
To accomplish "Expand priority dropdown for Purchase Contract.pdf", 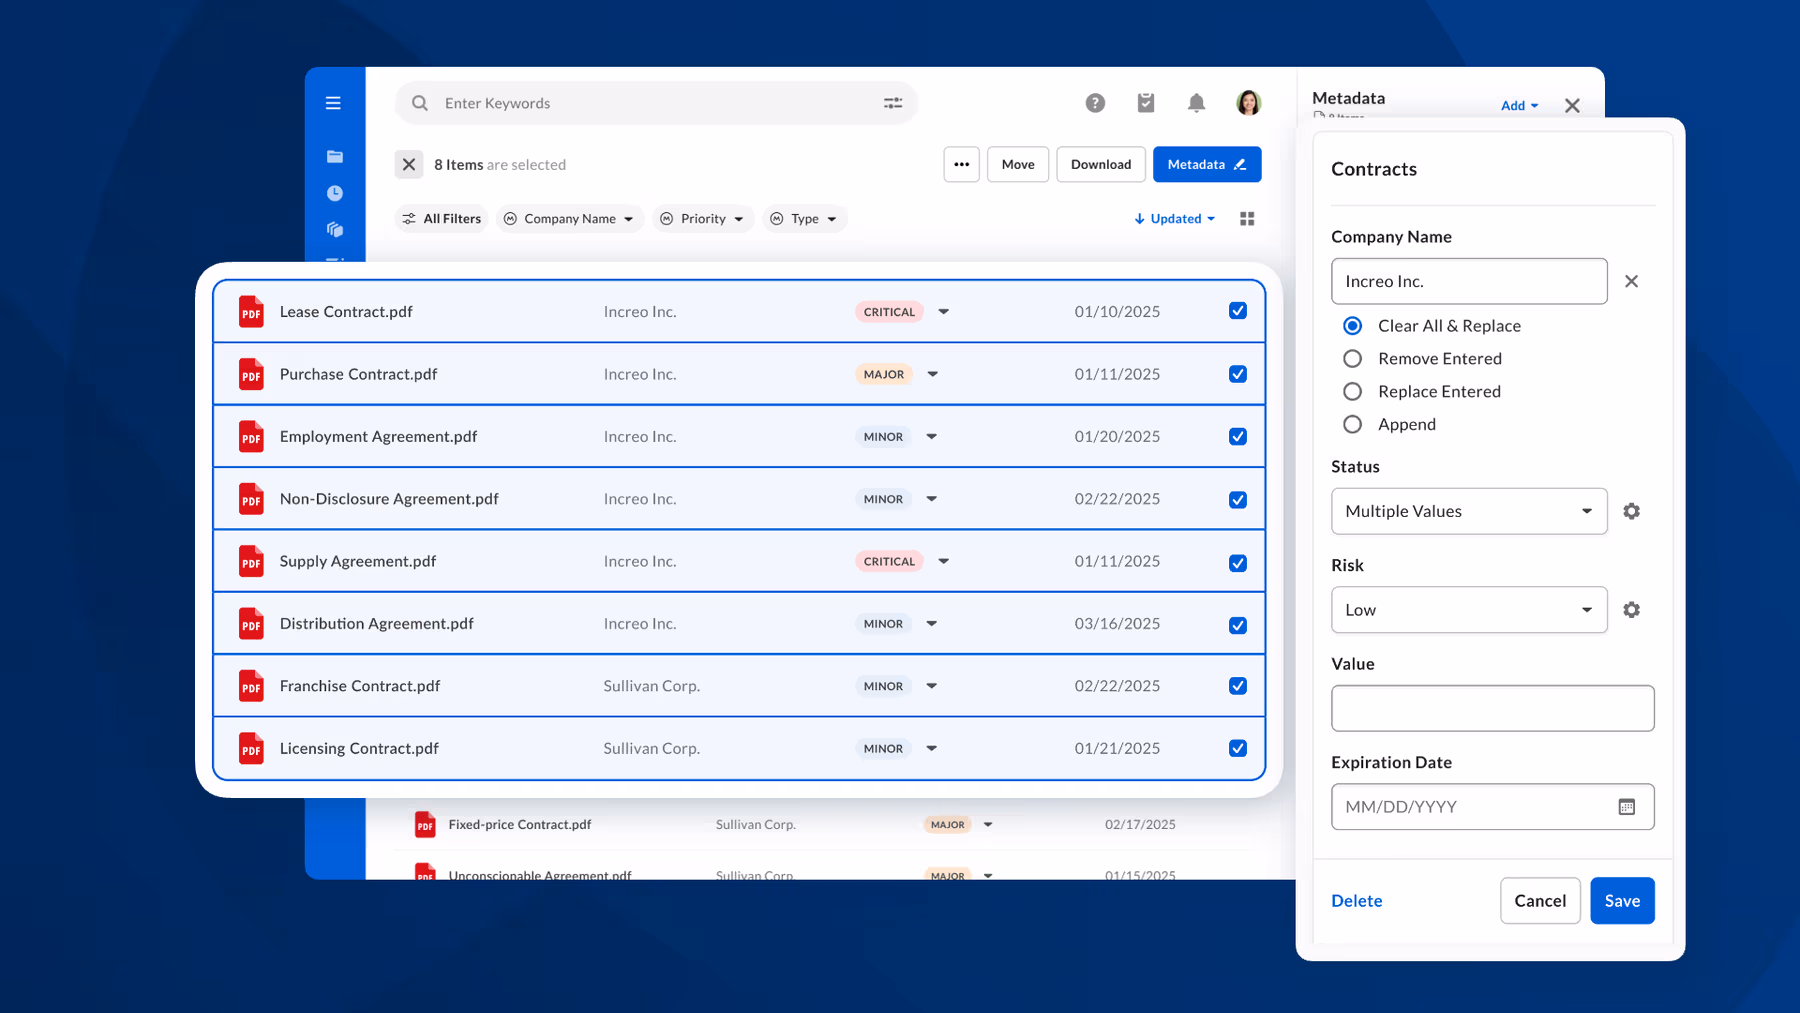I will [932, 374].
